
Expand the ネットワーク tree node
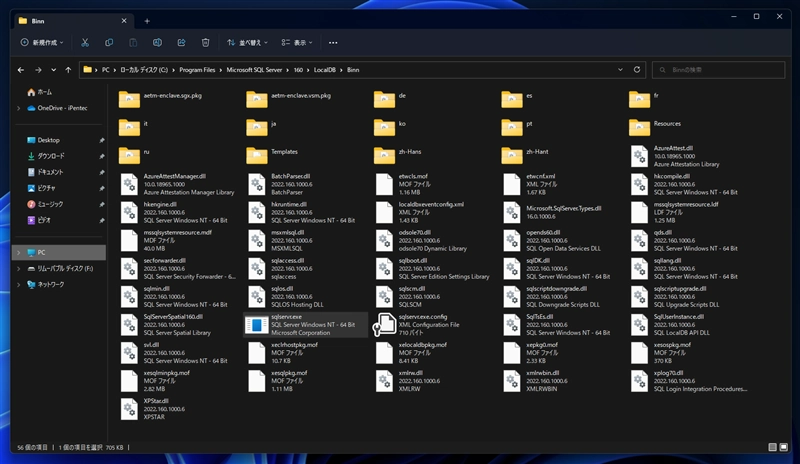[x=19, y=284]
